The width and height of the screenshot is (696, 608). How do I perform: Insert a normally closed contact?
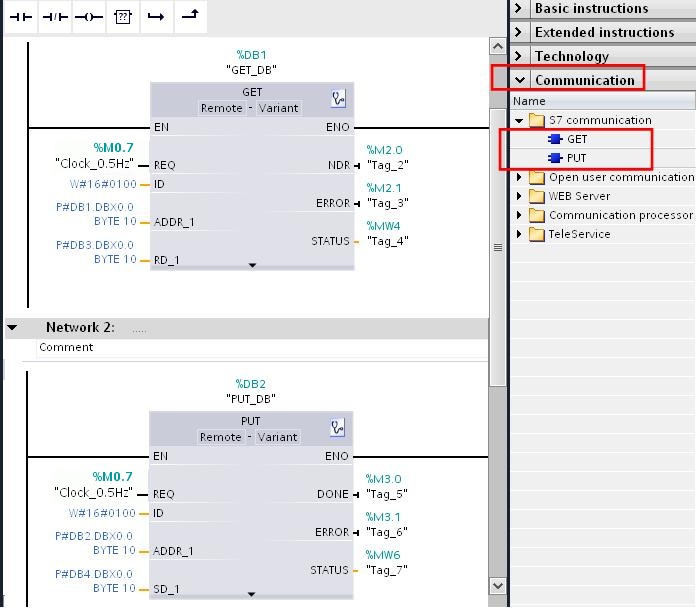pos(55,17)
